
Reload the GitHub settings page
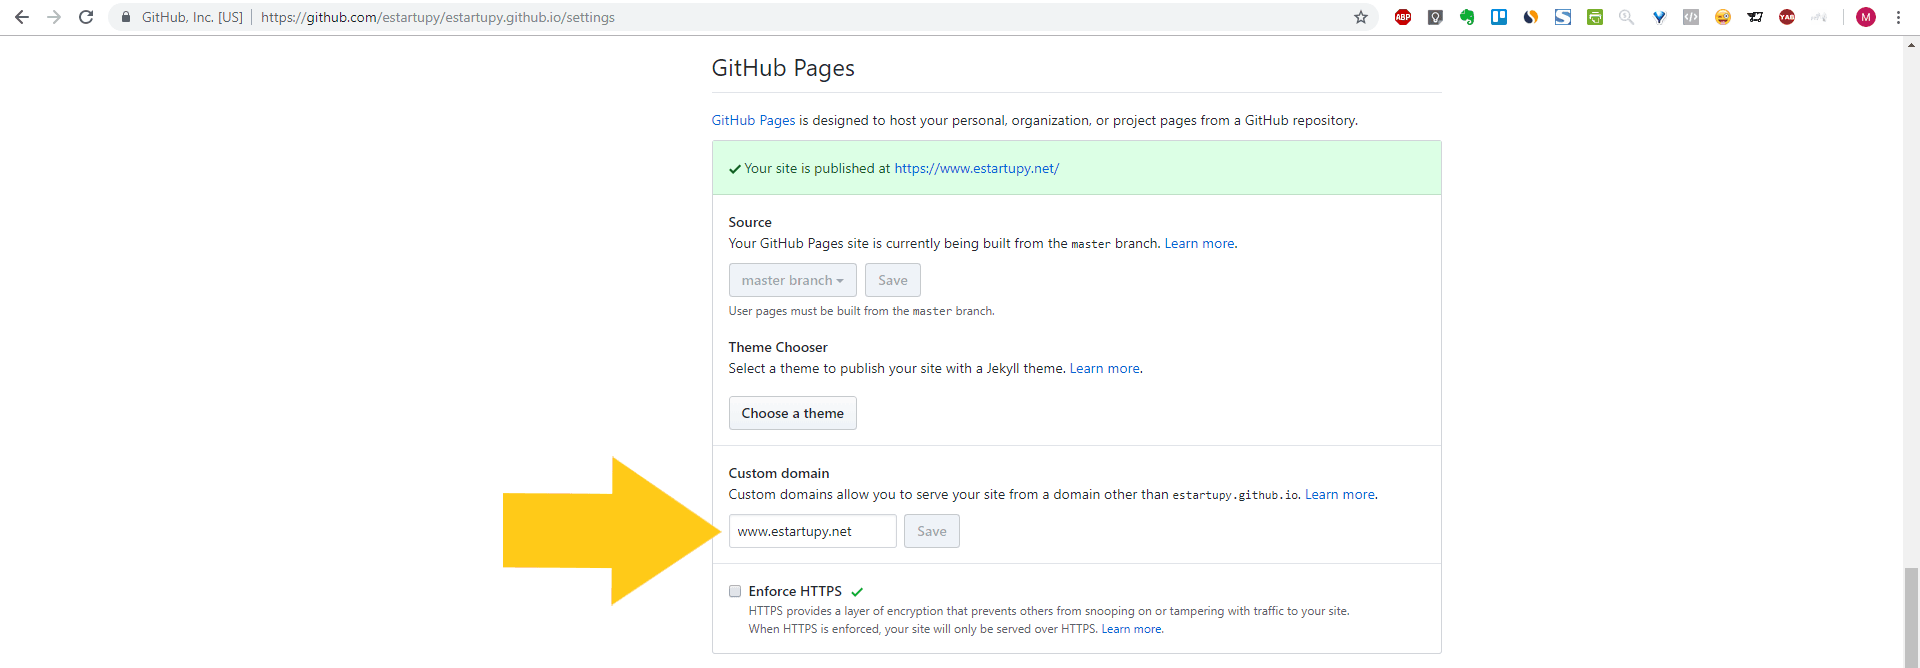click(86, 17)
